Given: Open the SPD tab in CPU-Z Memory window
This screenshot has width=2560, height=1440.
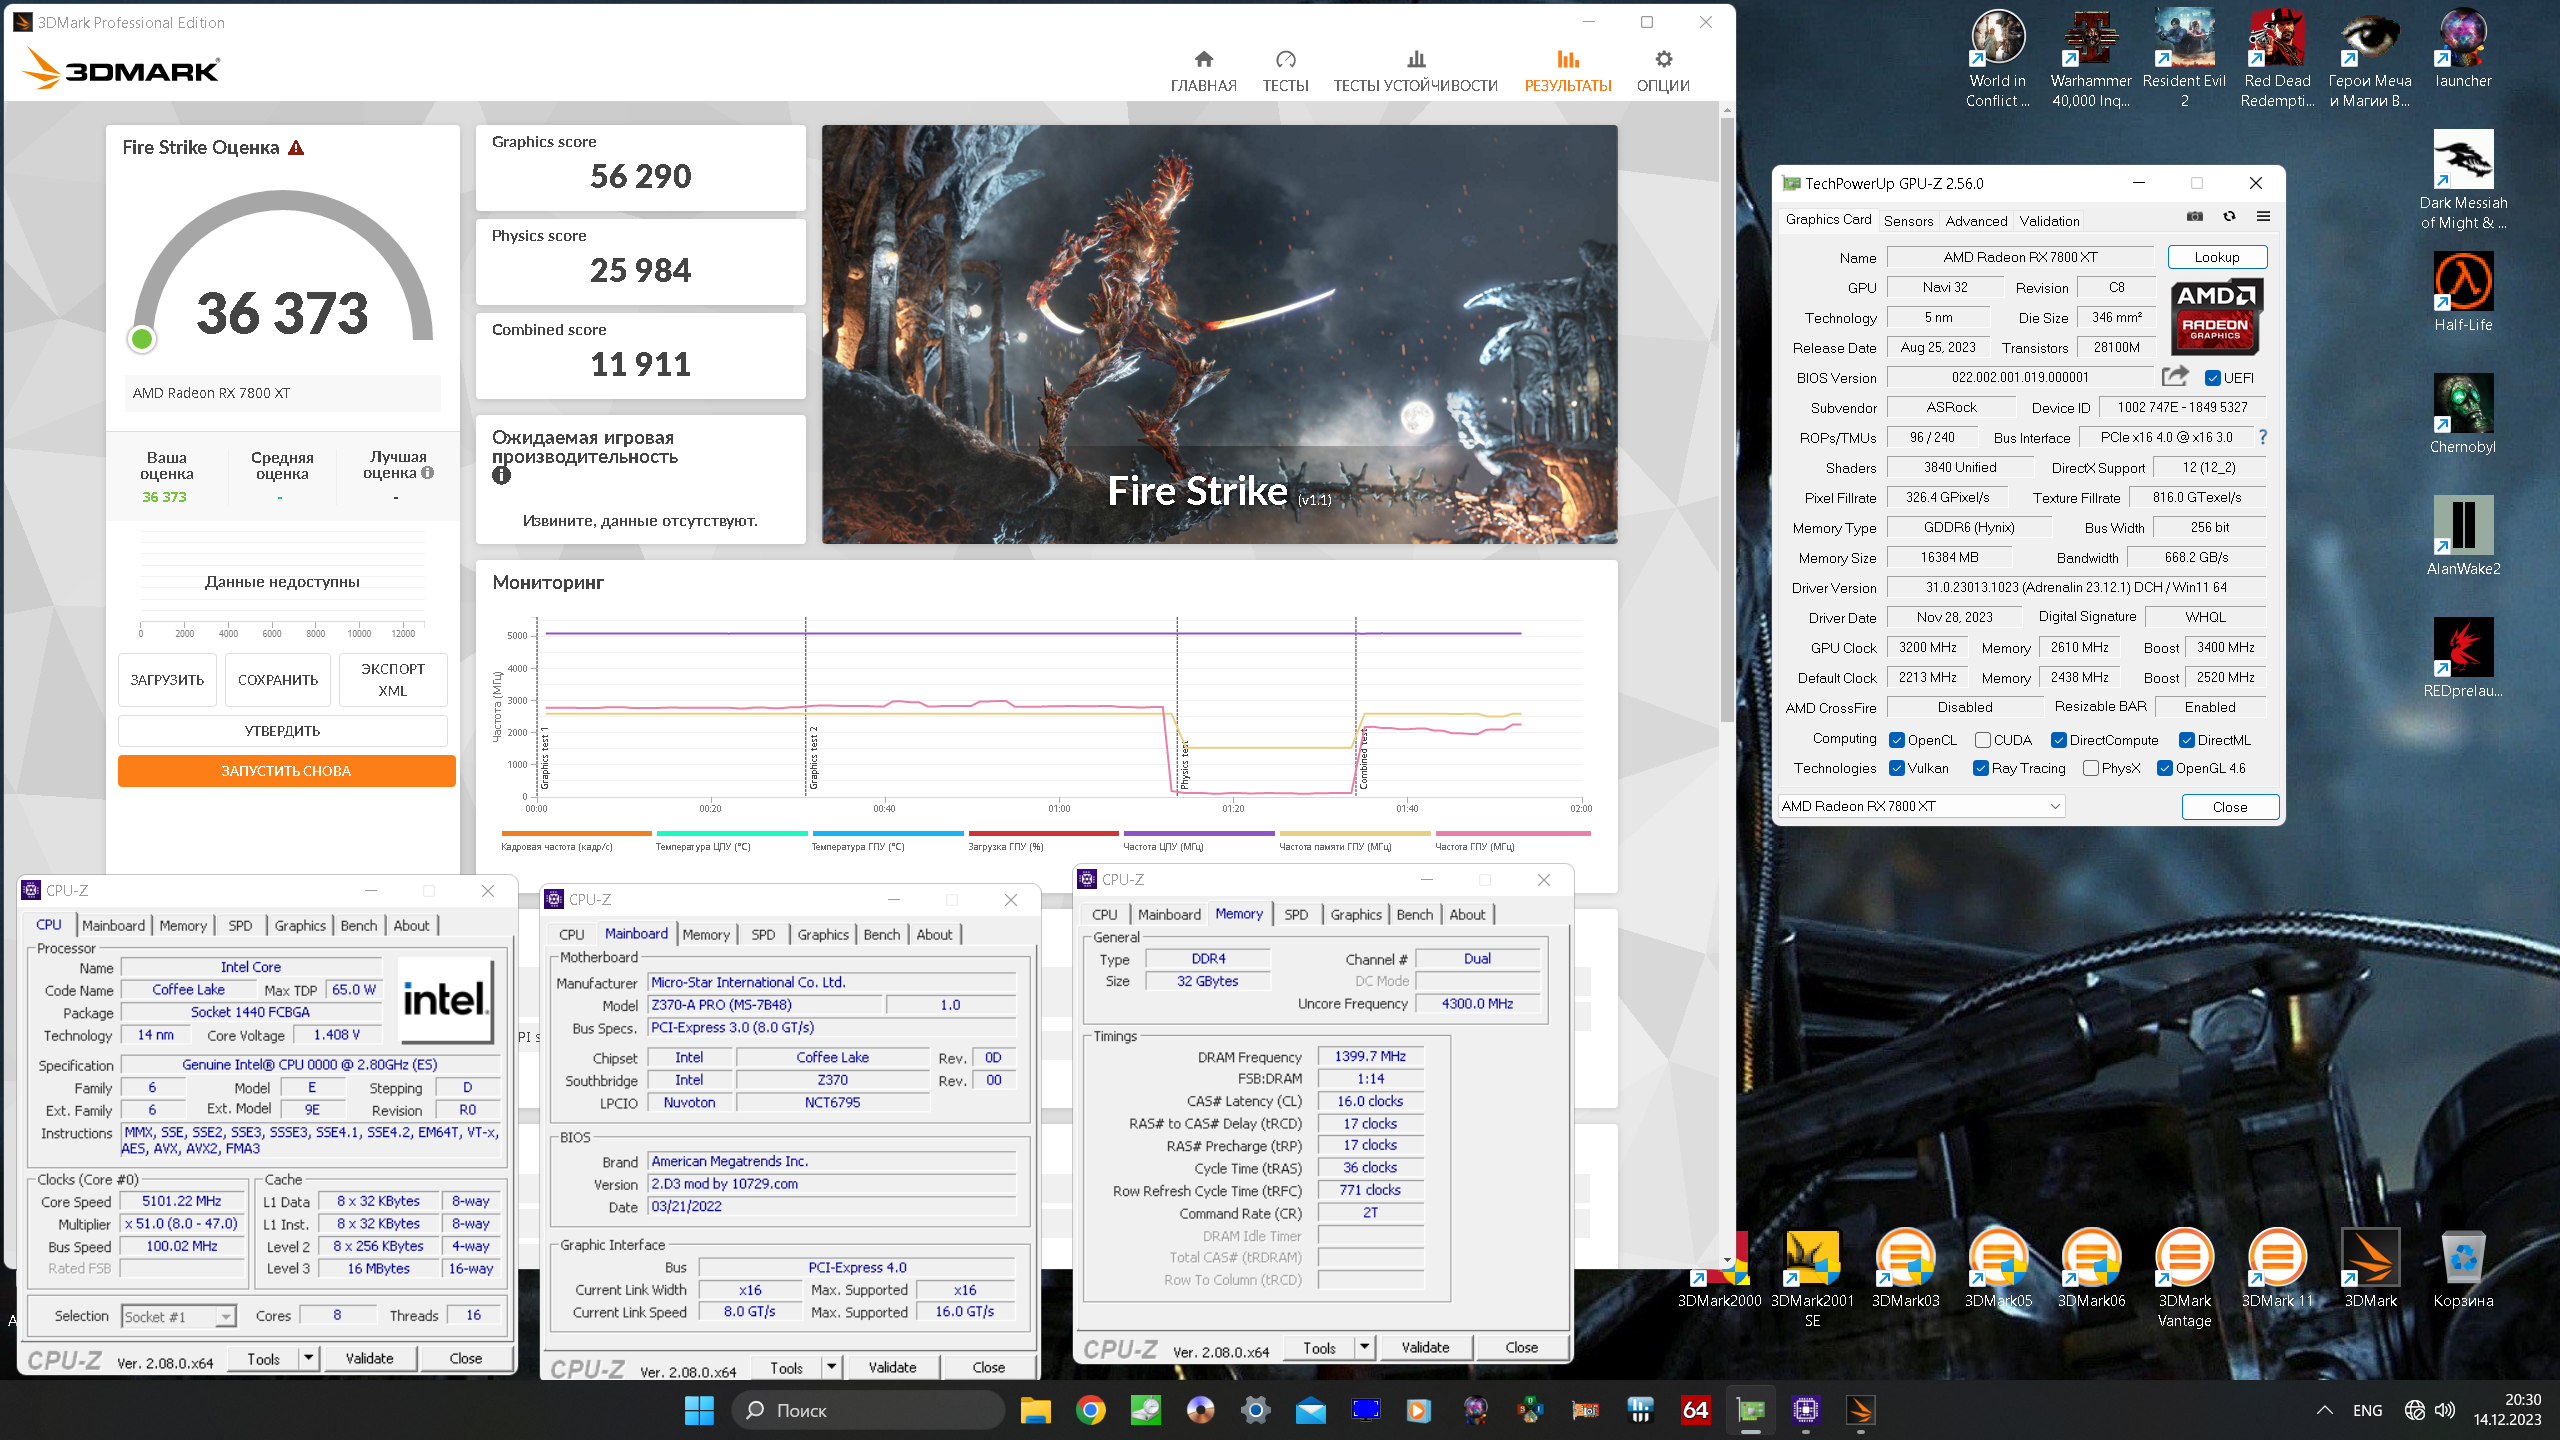Looking at the screenshot, I should coord(1296,914).
